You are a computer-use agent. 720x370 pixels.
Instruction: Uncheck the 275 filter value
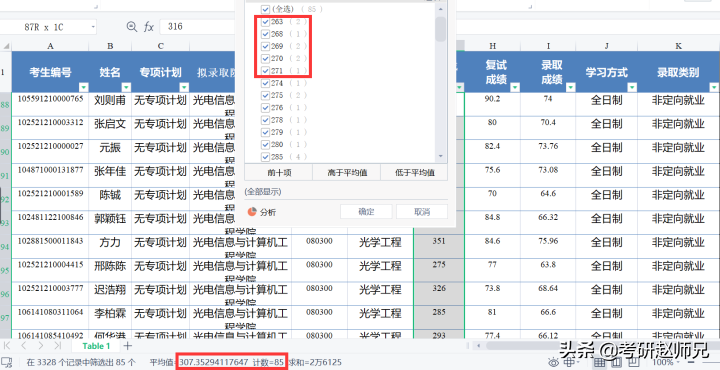pos(265,95)
